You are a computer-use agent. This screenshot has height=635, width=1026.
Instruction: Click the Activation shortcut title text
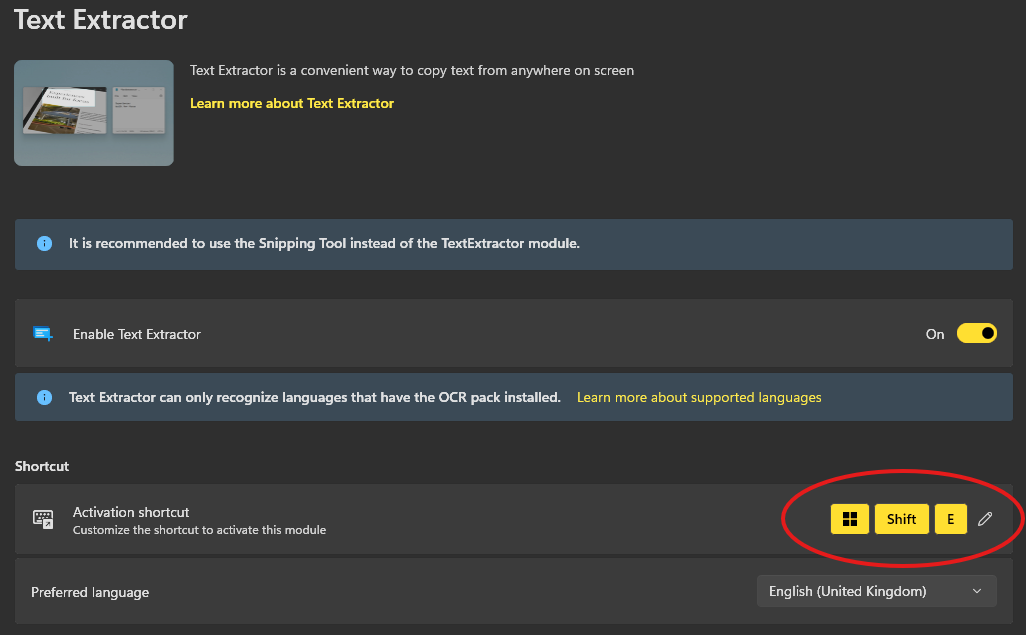tap(131, 512)
